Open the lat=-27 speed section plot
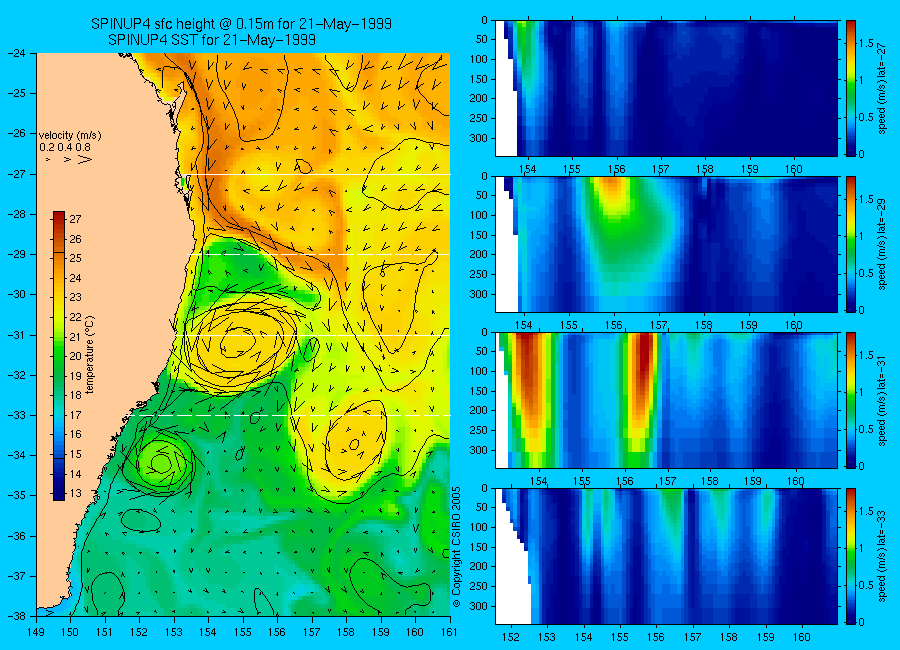This screenshot has height=650, width=900. 666,88
